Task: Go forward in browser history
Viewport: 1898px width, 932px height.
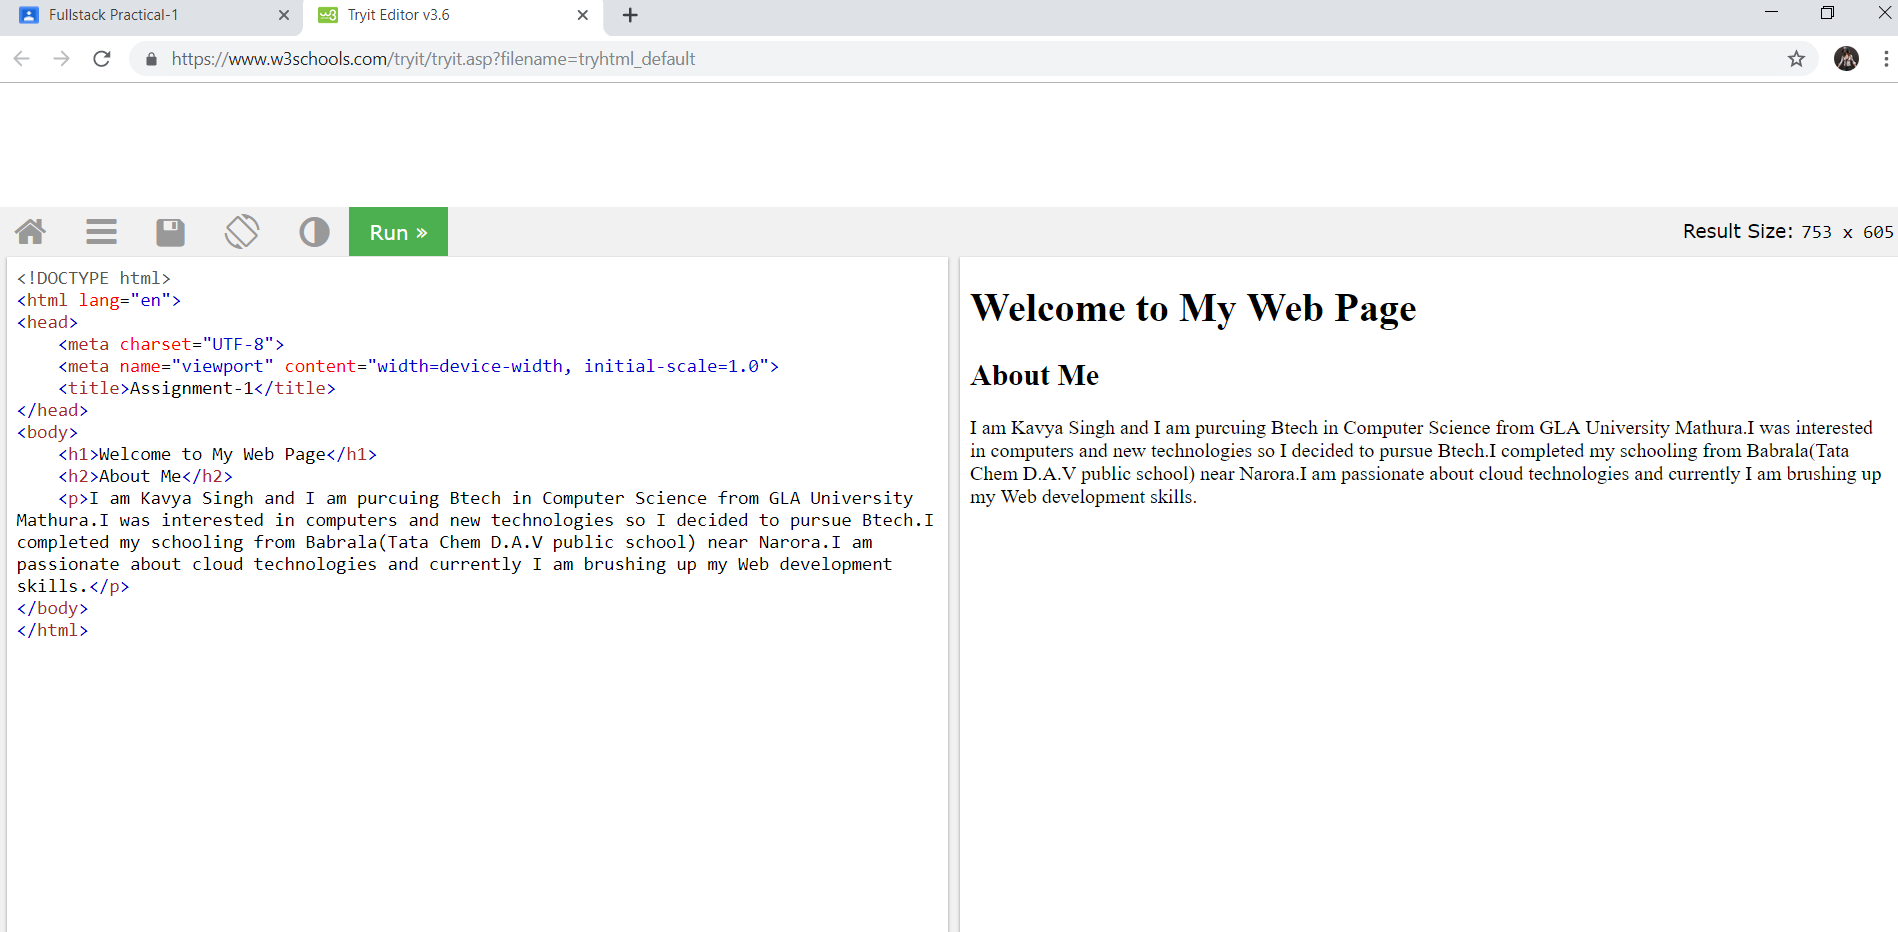Action: [62, 59]
